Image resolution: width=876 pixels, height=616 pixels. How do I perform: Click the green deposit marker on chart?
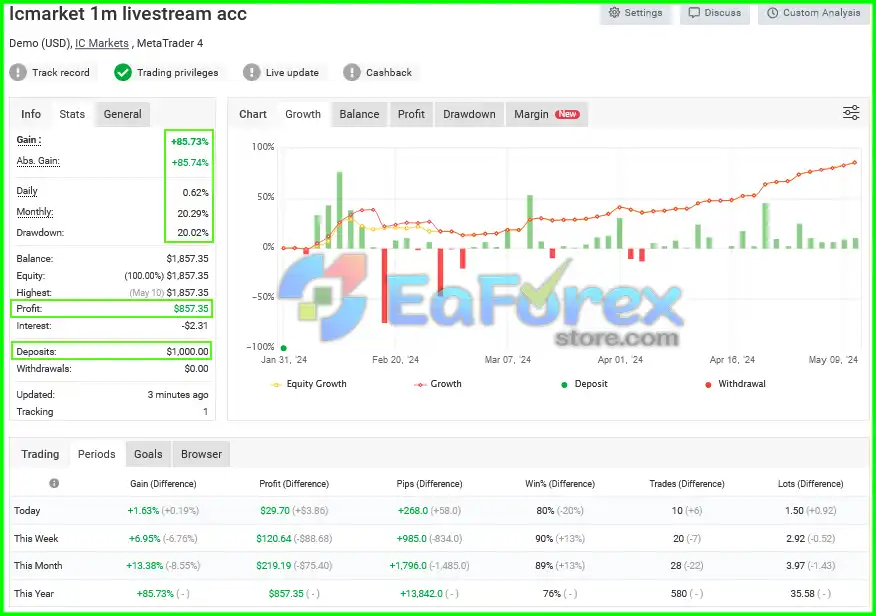click(284, 348)
